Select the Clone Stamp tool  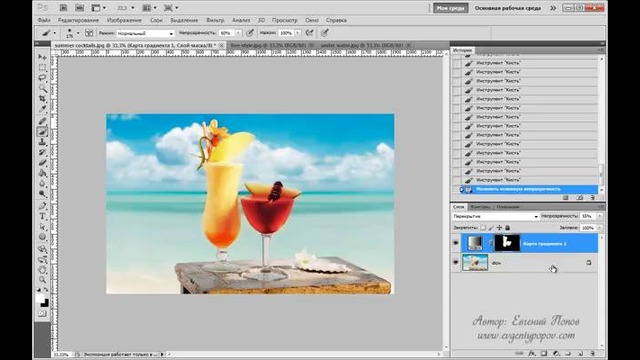coord(42,142)
